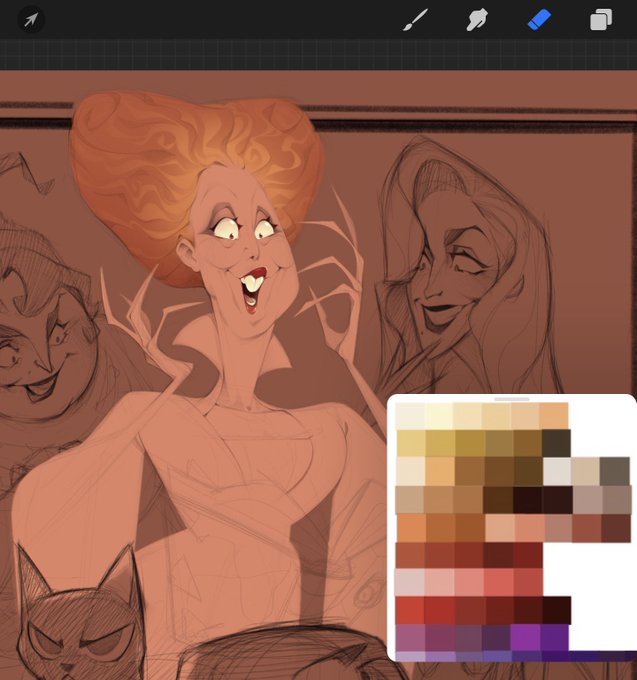Image resolution: width=637 pixels, height=680 pixels.
Task: Pick the deep violet swatch beside vivid purple
Action: (x=555, y=638)
